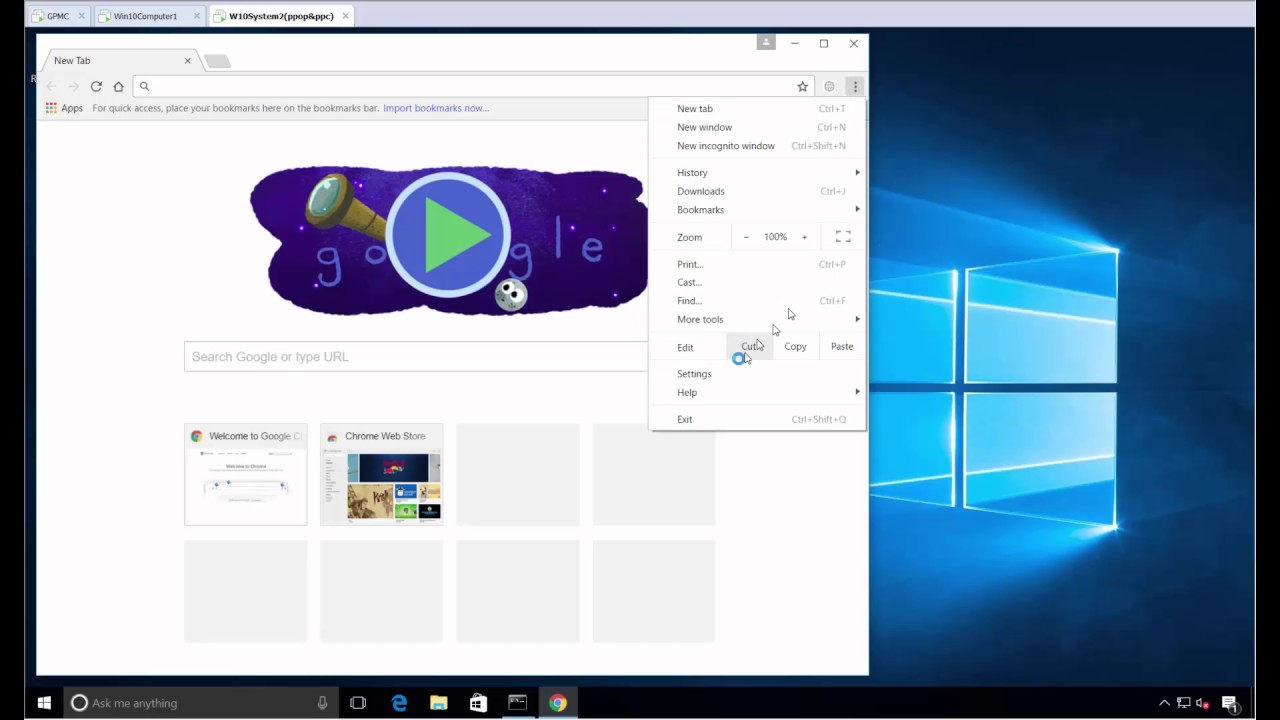This screenshot has height=720, width=1280.
Task: Play the Google doodle
Action: tap(447, 236)
